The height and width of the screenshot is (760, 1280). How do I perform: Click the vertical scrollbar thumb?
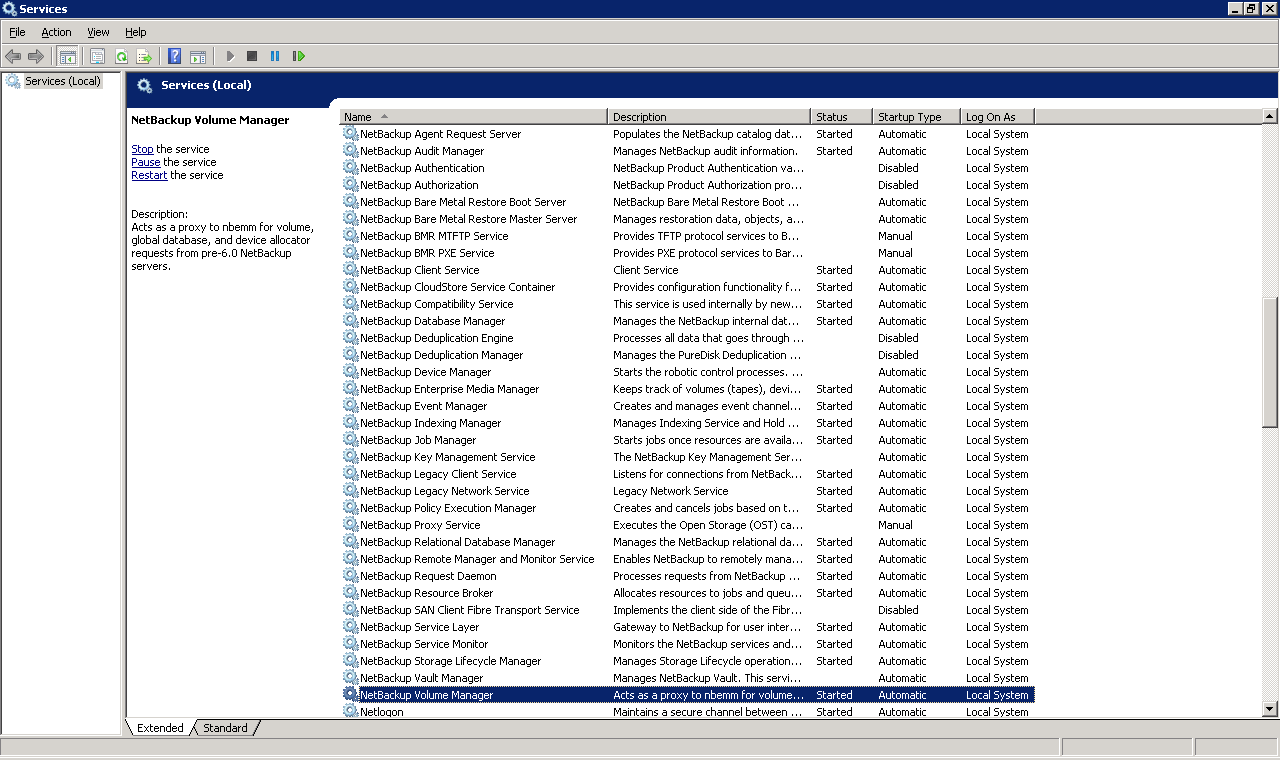[x=1270, y=363]
